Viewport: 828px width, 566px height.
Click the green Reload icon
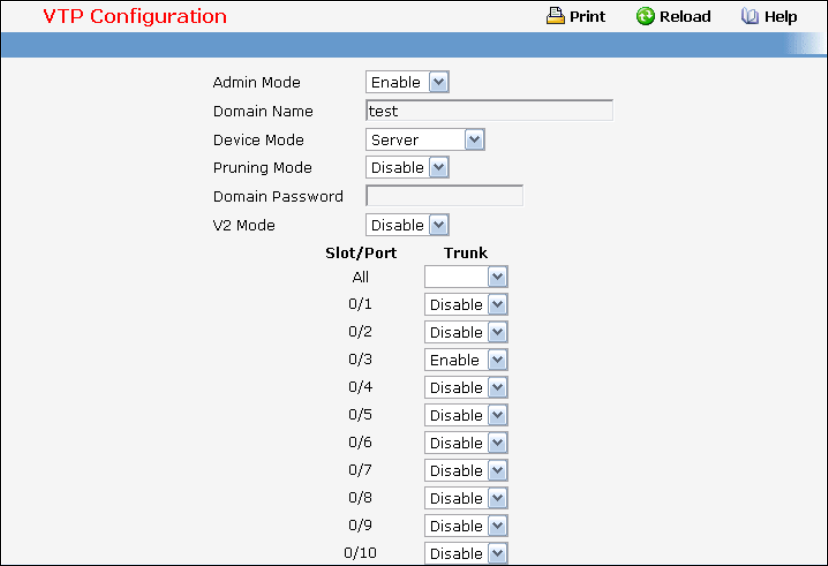tap(645, 16)
